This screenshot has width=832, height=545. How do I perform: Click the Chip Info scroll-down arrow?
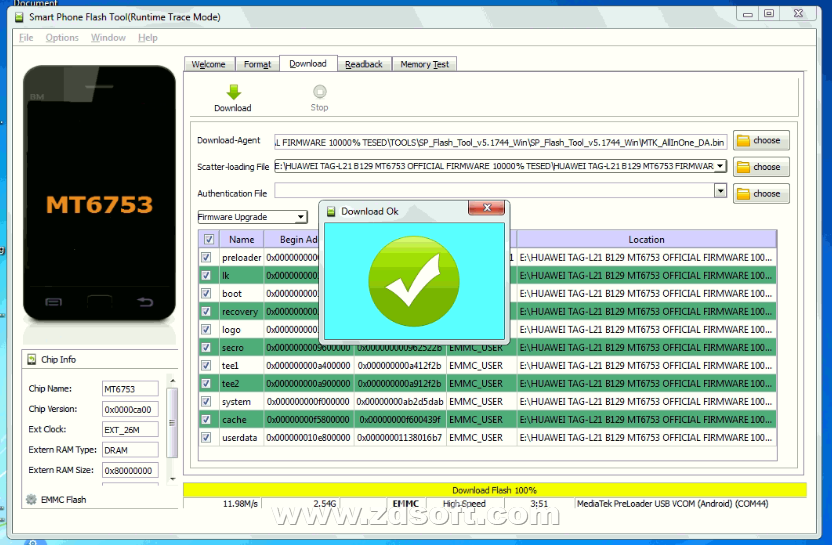172,479
